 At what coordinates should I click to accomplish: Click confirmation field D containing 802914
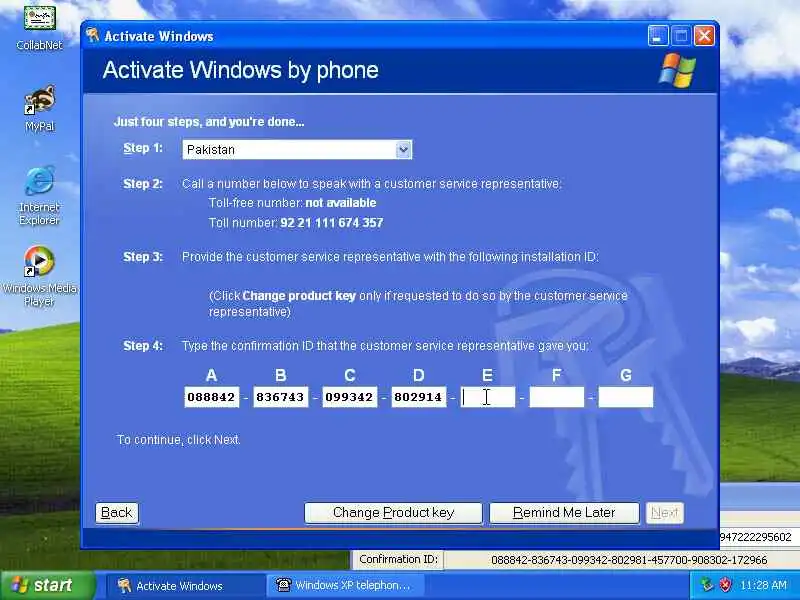pyautogui.click(x=418, y=397)
